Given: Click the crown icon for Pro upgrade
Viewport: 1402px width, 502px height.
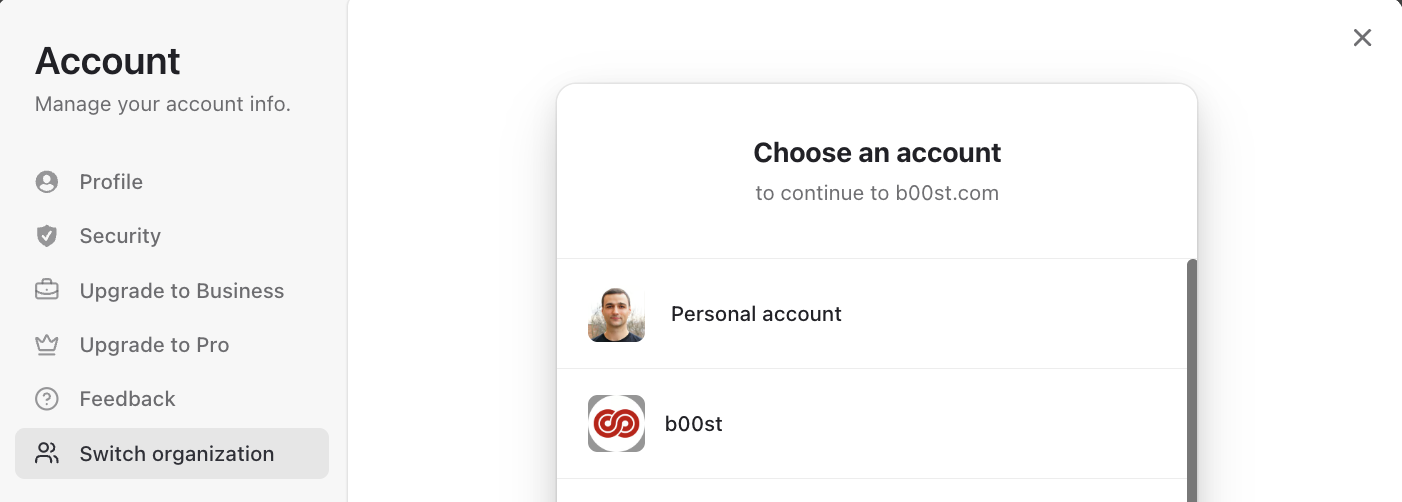Looking at the screenshot, I should (x=46, y=345).
